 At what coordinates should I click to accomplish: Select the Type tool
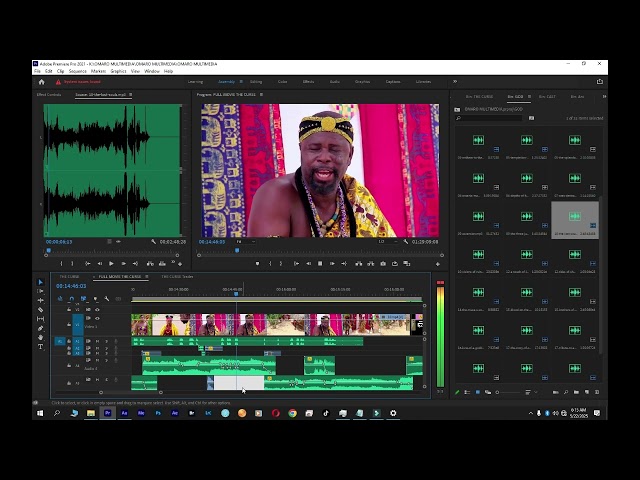(40, 347)
